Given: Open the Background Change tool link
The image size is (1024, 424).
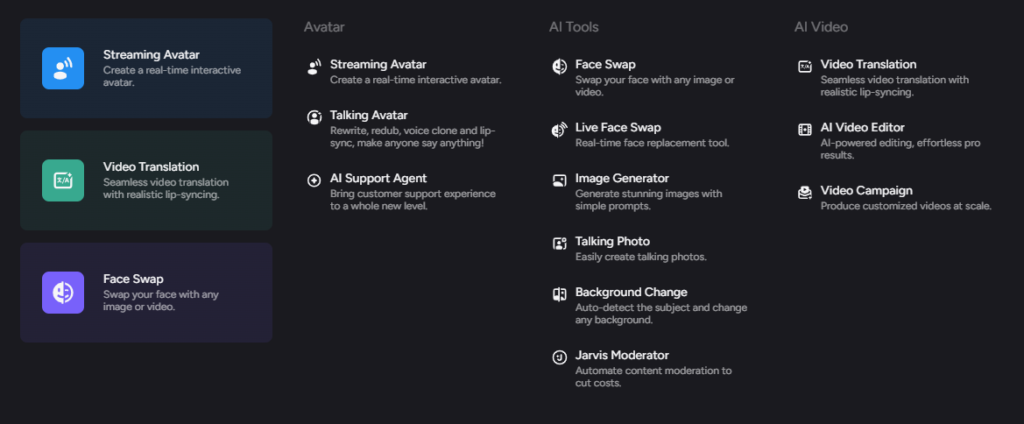Looking at the screenshot, I should [649, 306].
